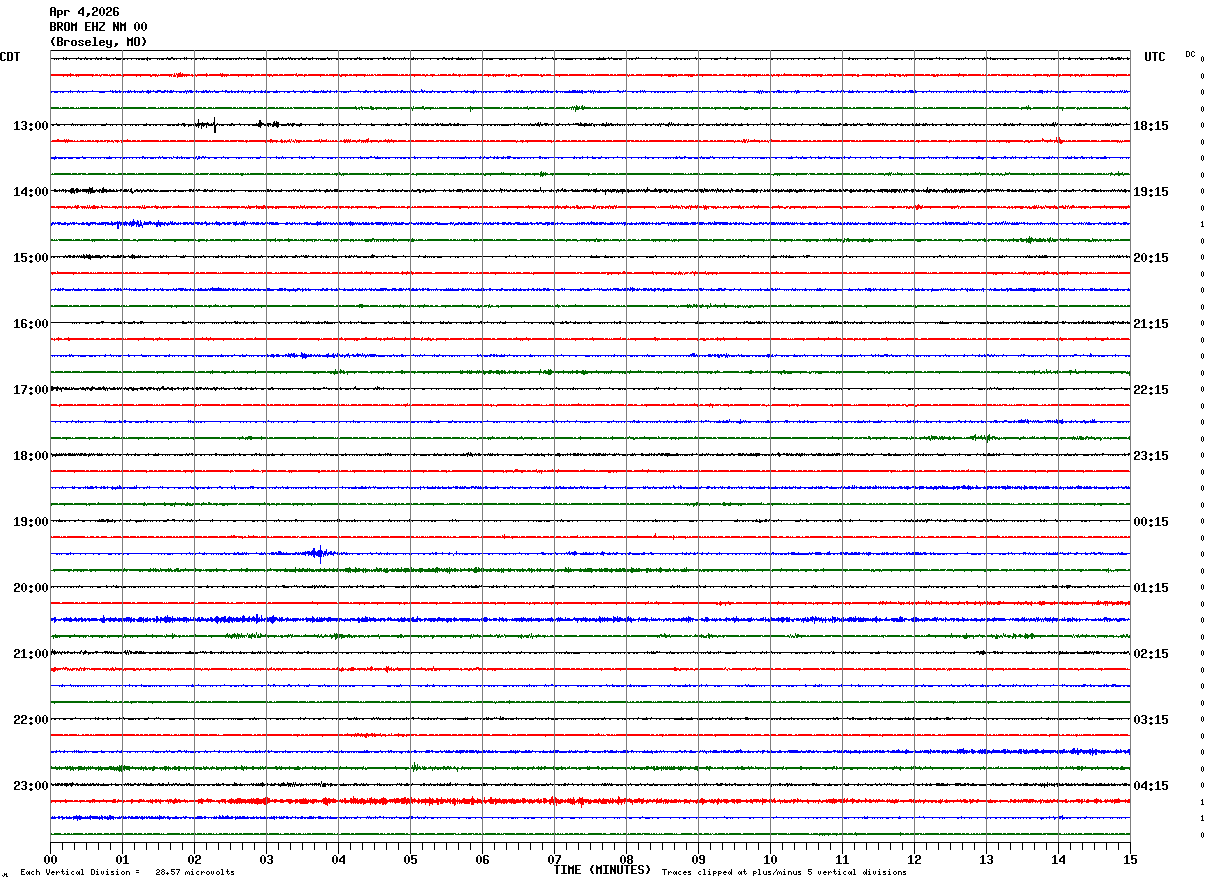Click the UTC timezone label
This screenshot has width=1210, height=886.
[1155, 57]
